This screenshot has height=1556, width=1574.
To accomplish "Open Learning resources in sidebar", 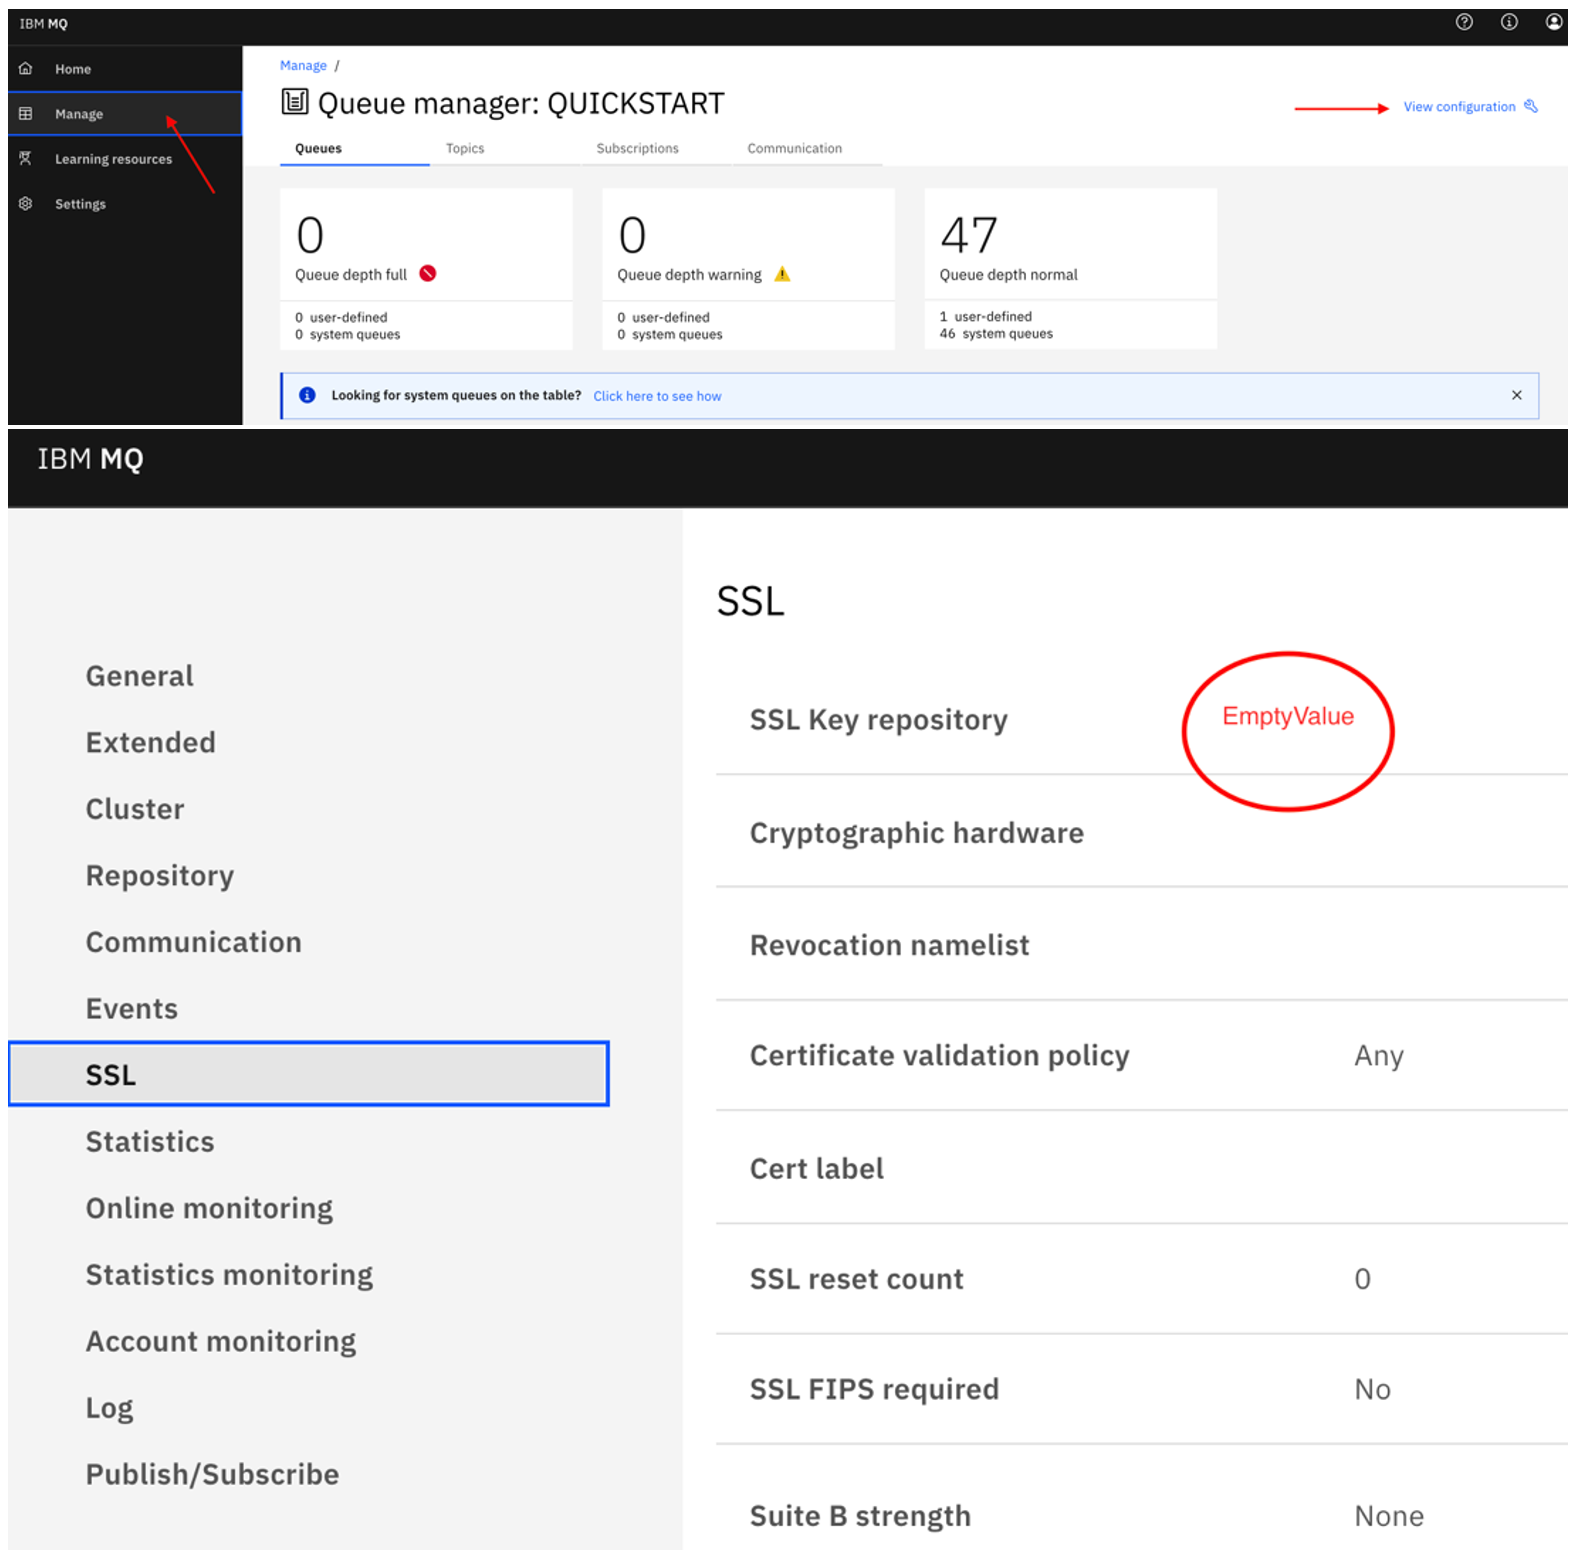I will pos(125,159).
